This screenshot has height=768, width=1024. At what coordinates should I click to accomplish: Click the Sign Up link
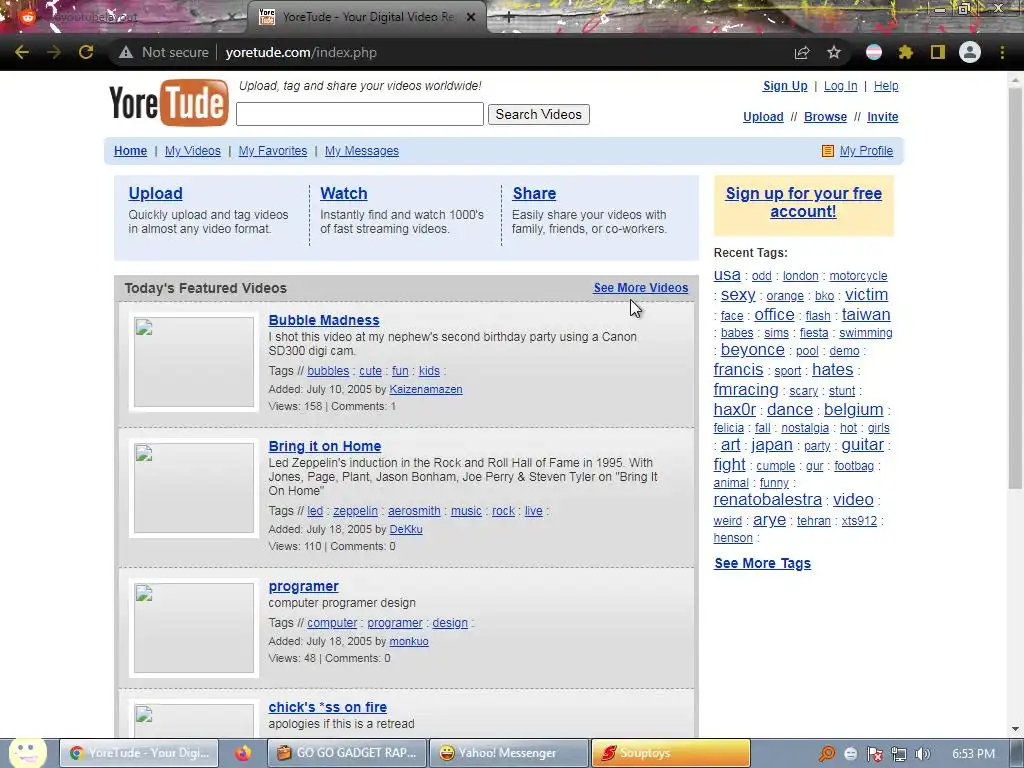[x=785, y=86]
